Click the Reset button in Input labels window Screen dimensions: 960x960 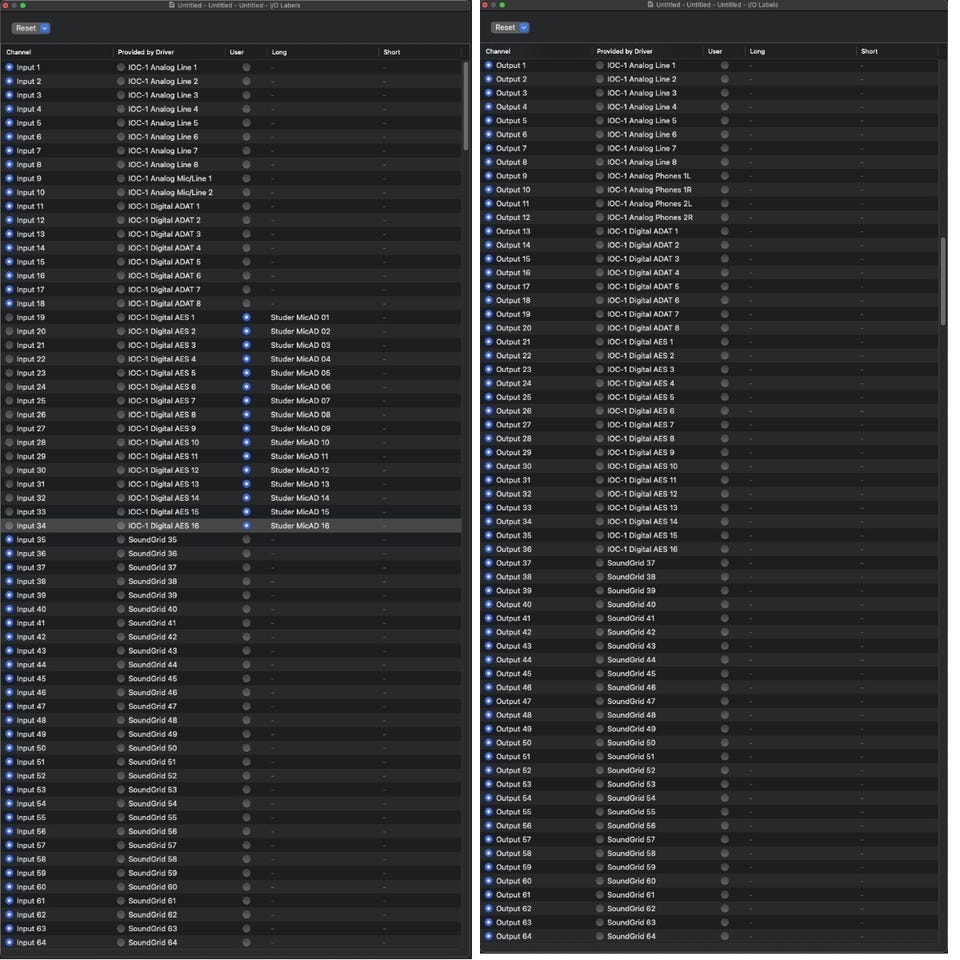[26, 28]
